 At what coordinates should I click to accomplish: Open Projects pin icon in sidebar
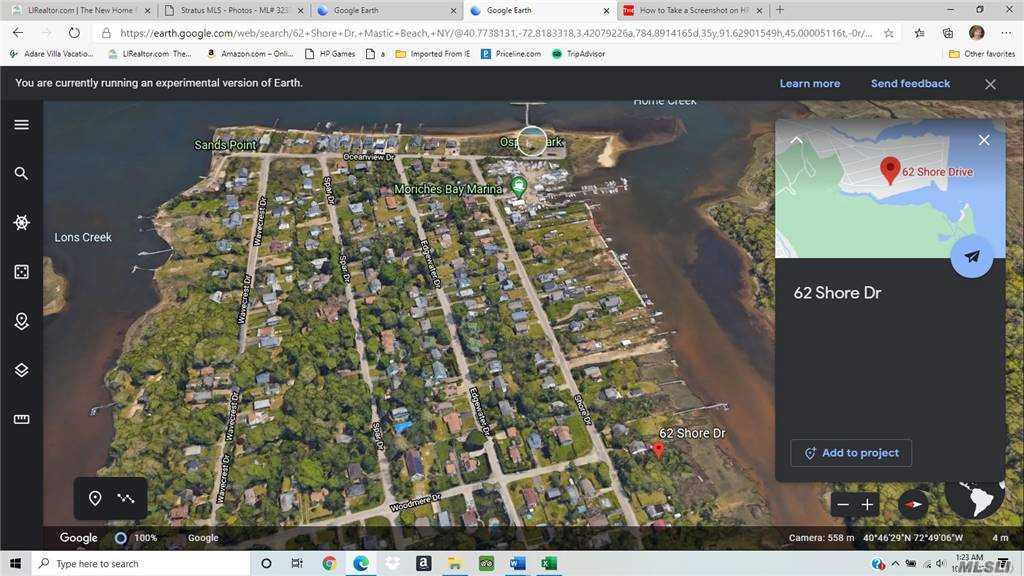pyautogui.click(x=21, y=321)
